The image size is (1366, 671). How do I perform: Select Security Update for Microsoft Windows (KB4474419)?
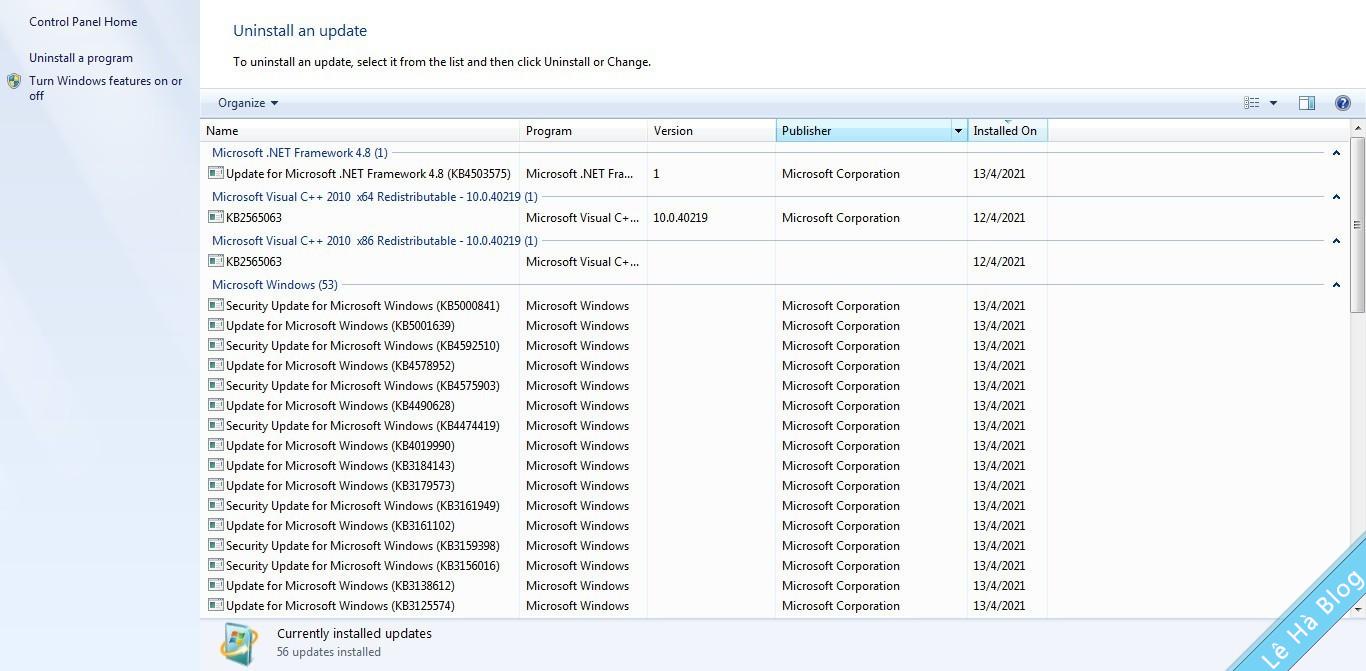363,426
